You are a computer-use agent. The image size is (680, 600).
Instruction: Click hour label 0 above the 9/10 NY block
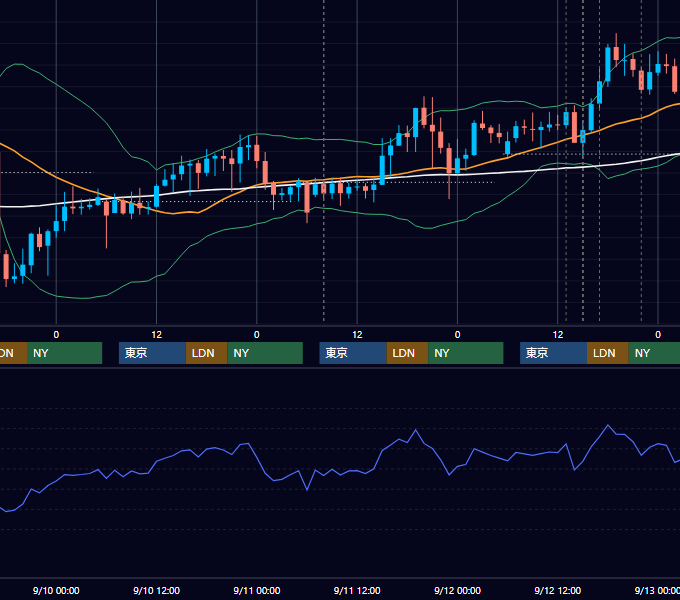point(257,335)
